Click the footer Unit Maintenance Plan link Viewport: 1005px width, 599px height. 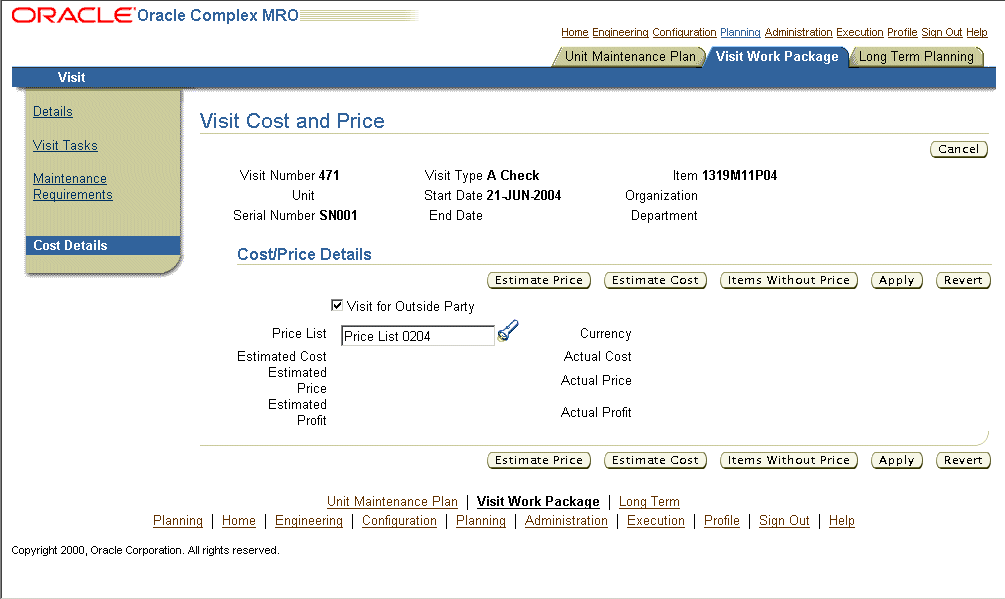click(x=392, y=502)
